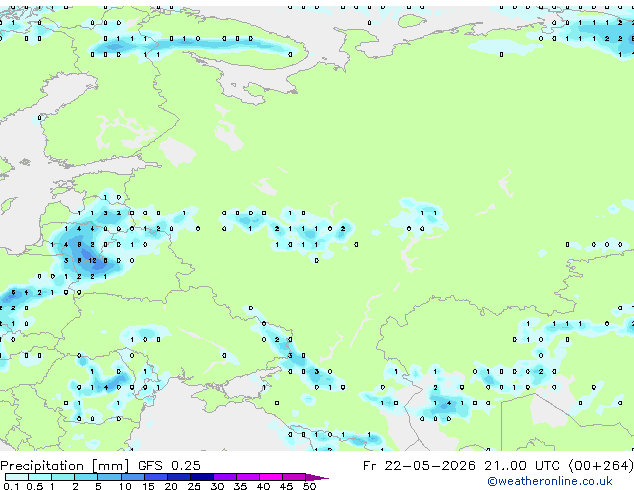
Task: Click the 'GFS 0.25' model label
Action: pyautogui.click(x=169, y=466)
